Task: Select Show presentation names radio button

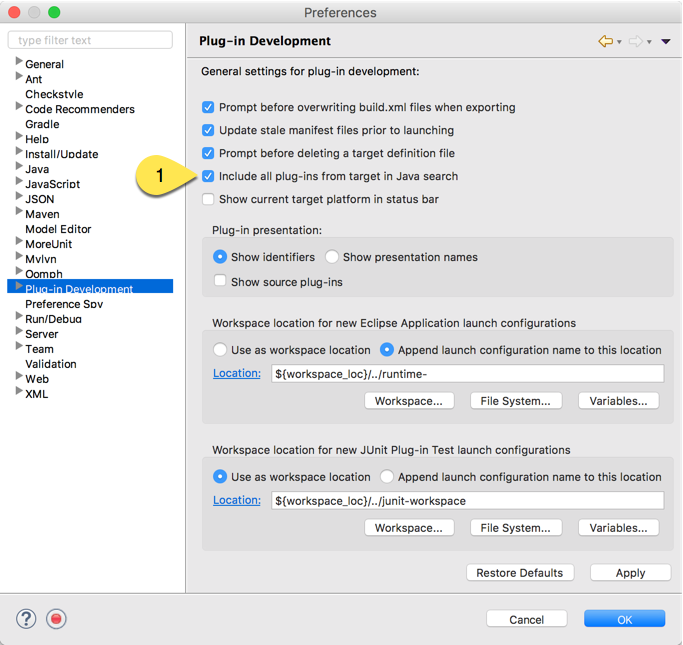Action: [332, 257]
